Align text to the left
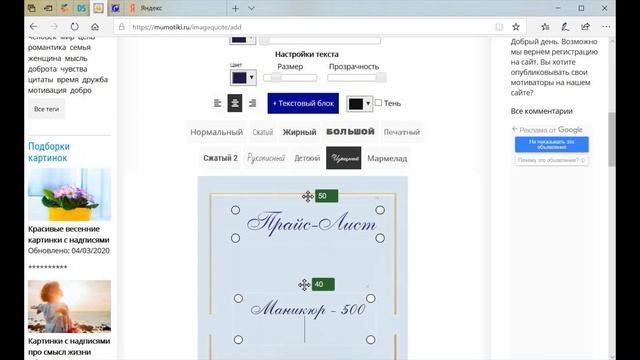Image resolution: width=640 pixels, height=360 pixels. 217,103
